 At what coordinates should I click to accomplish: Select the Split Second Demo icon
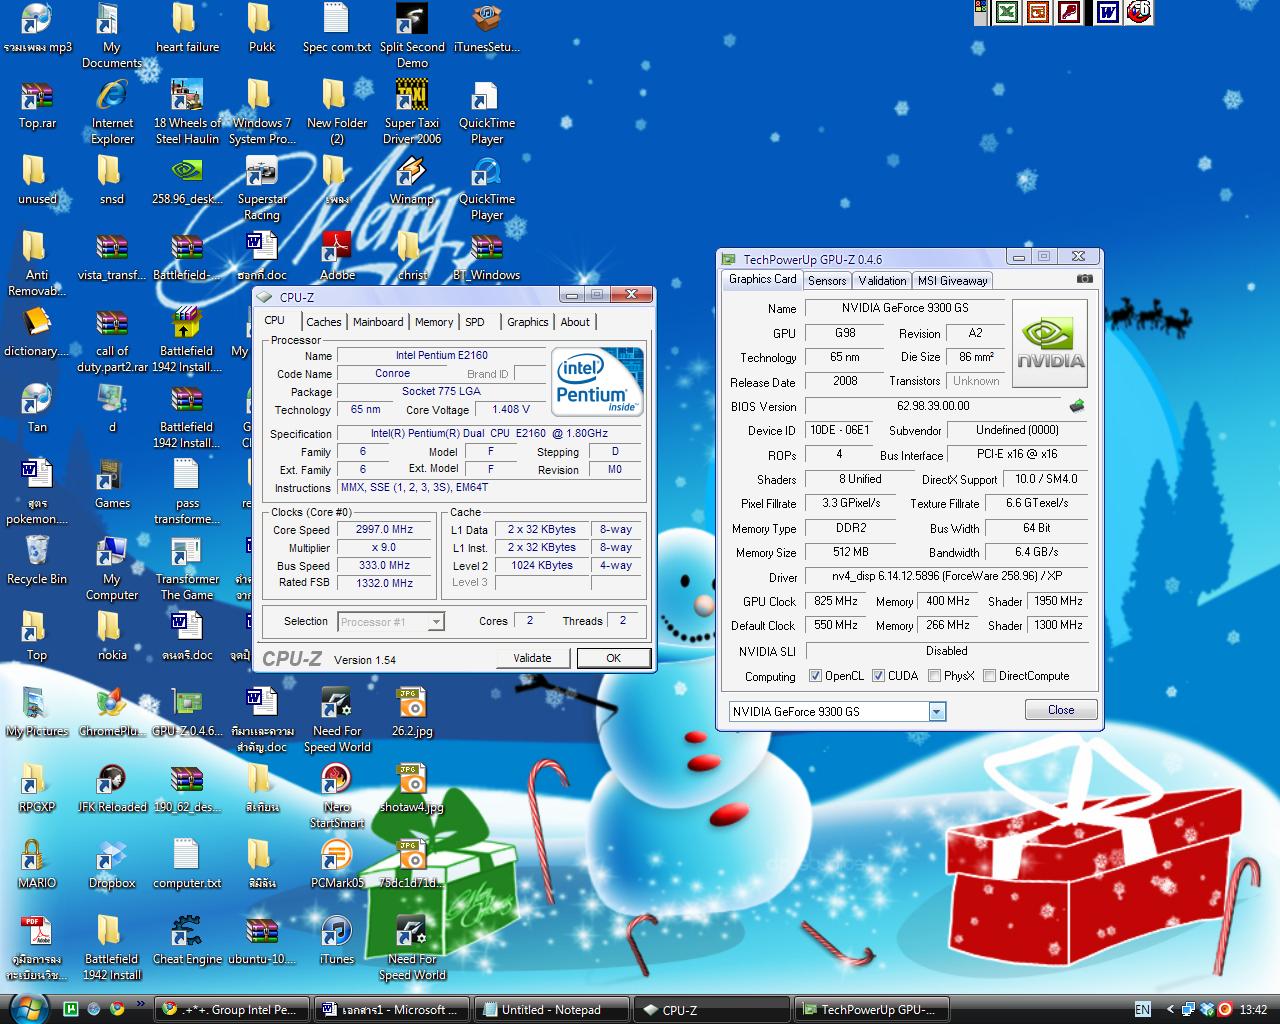coord(412,36)
